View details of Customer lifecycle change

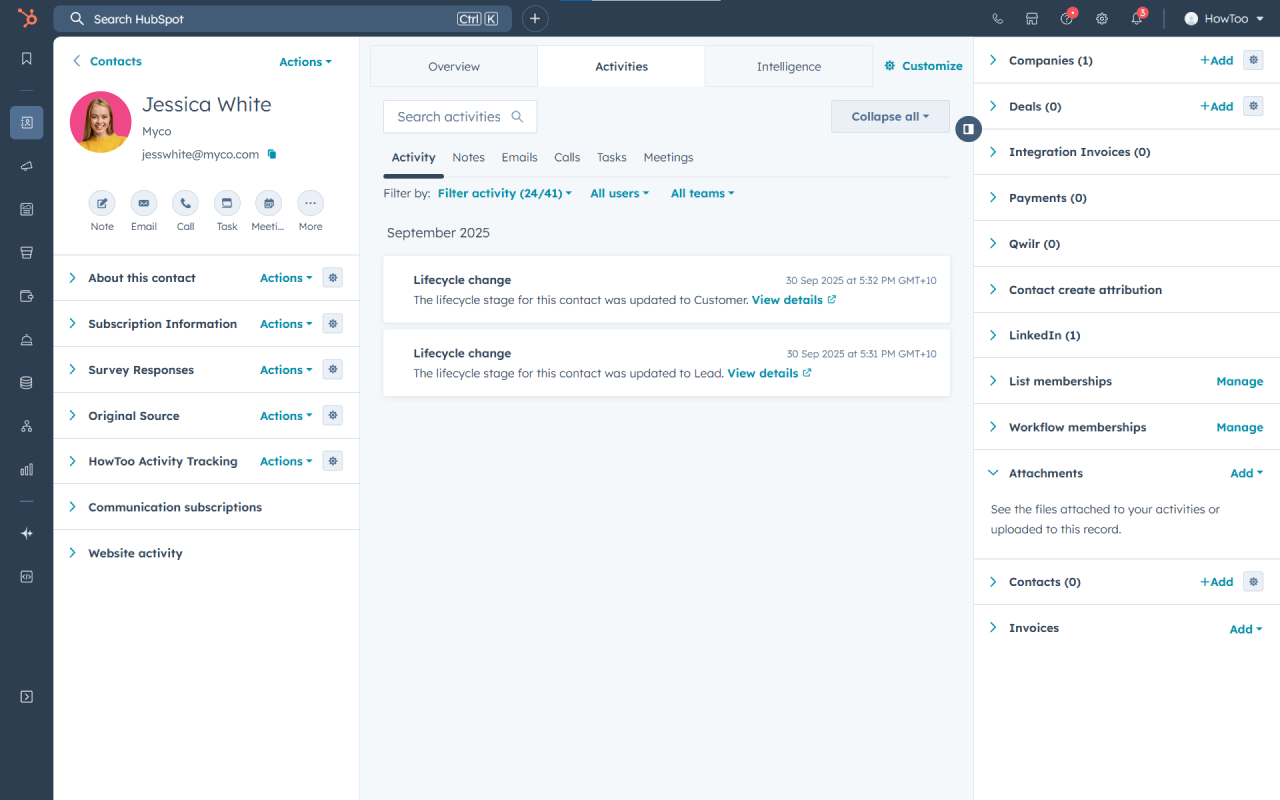(x=794, y=300)
